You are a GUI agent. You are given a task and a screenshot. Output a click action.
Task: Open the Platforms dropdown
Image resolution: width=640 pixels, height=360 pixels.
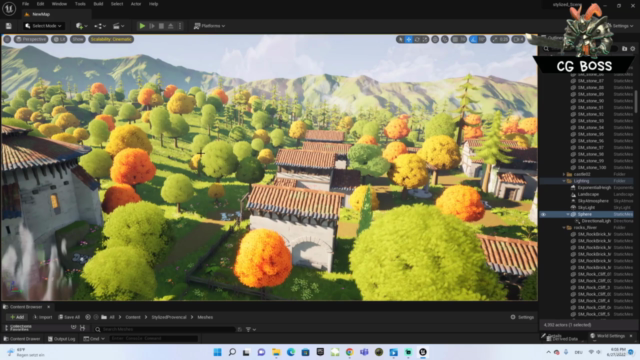click(209, 26)
